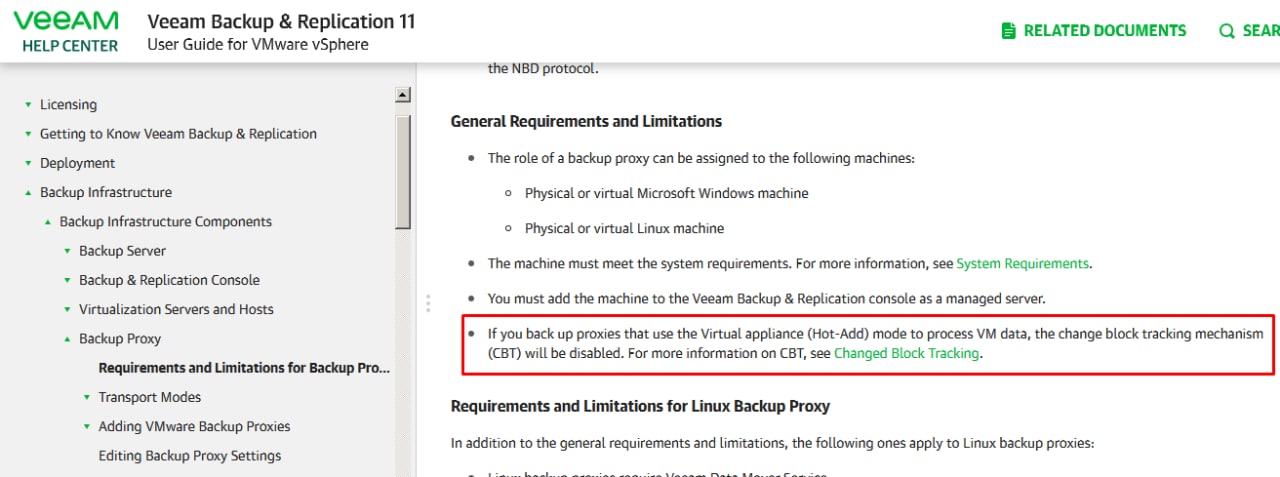The height and width of the screenshot is (477, 1280).
Task: Click the sidebar scroll up arrow
Action: (403, 95)
